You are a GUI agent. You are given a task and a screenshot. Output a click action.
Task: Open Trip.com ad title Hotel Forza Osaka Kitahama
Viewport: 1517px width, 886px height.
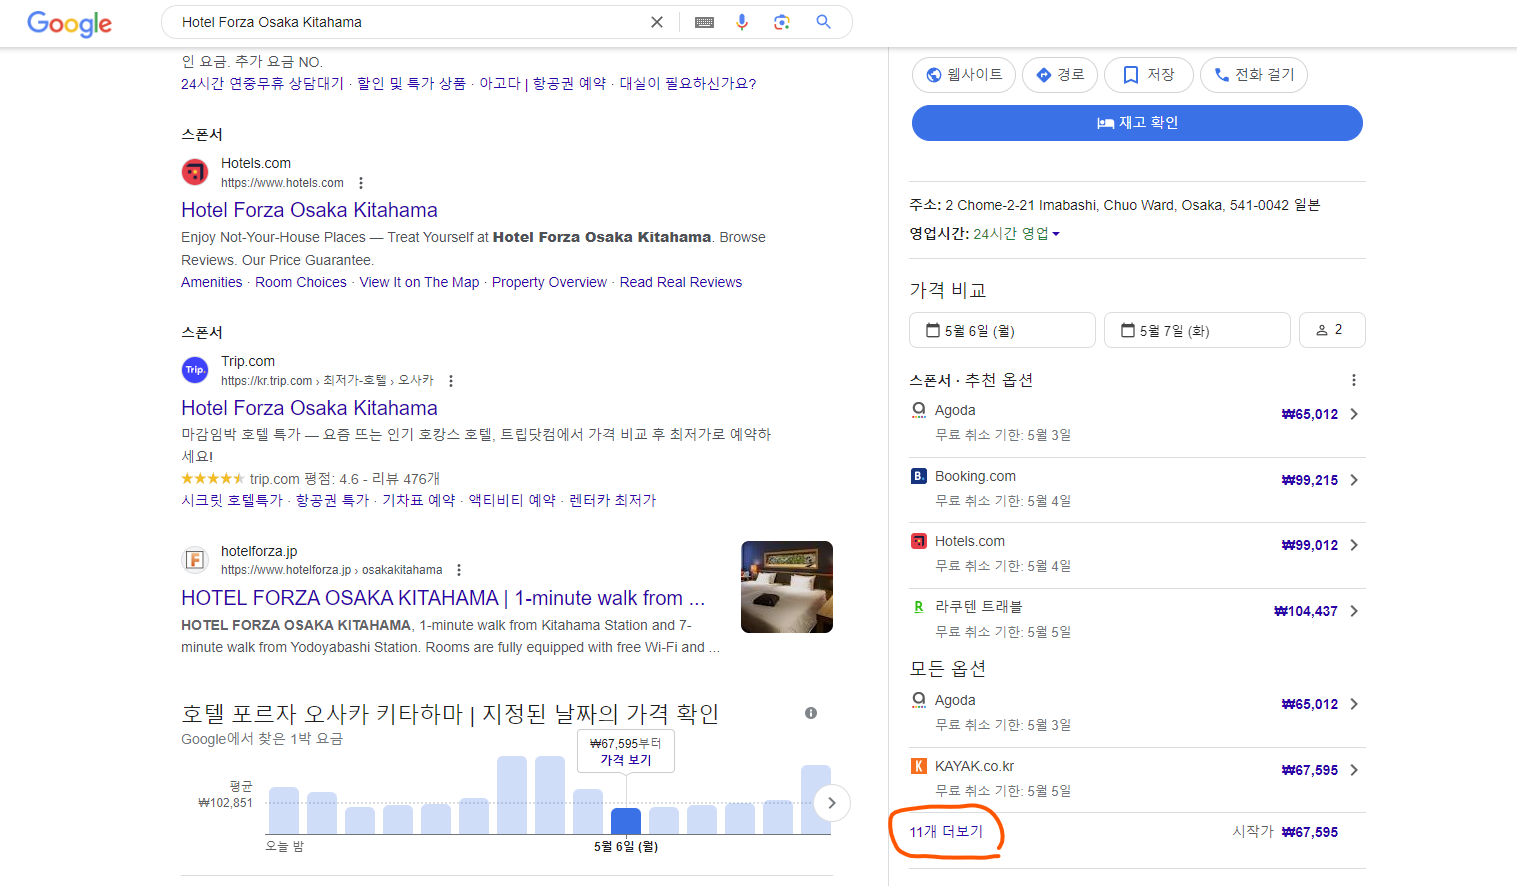click(x=309, y=408)
